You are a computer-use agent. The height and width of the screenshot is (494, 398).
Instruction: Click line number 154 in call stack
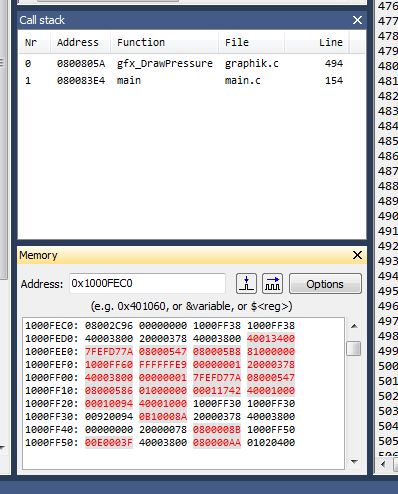click(334, 80)
